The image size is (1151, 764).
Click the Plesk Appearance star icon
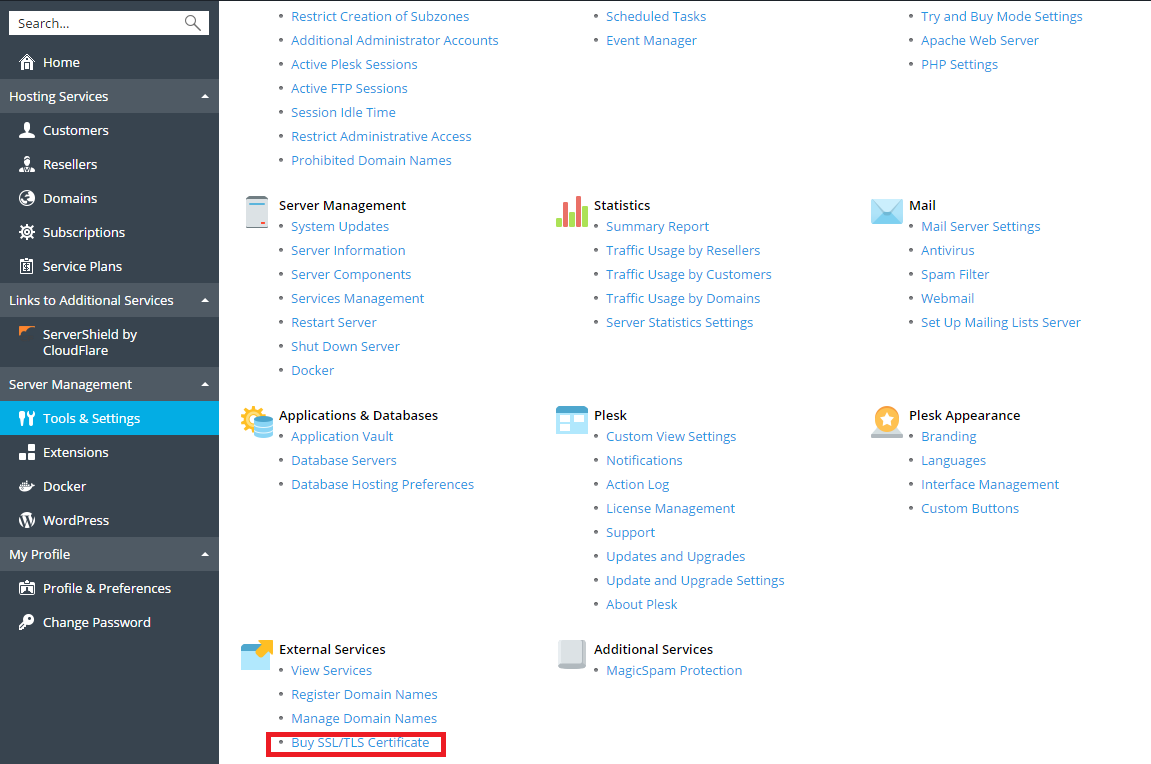point(886,422)
